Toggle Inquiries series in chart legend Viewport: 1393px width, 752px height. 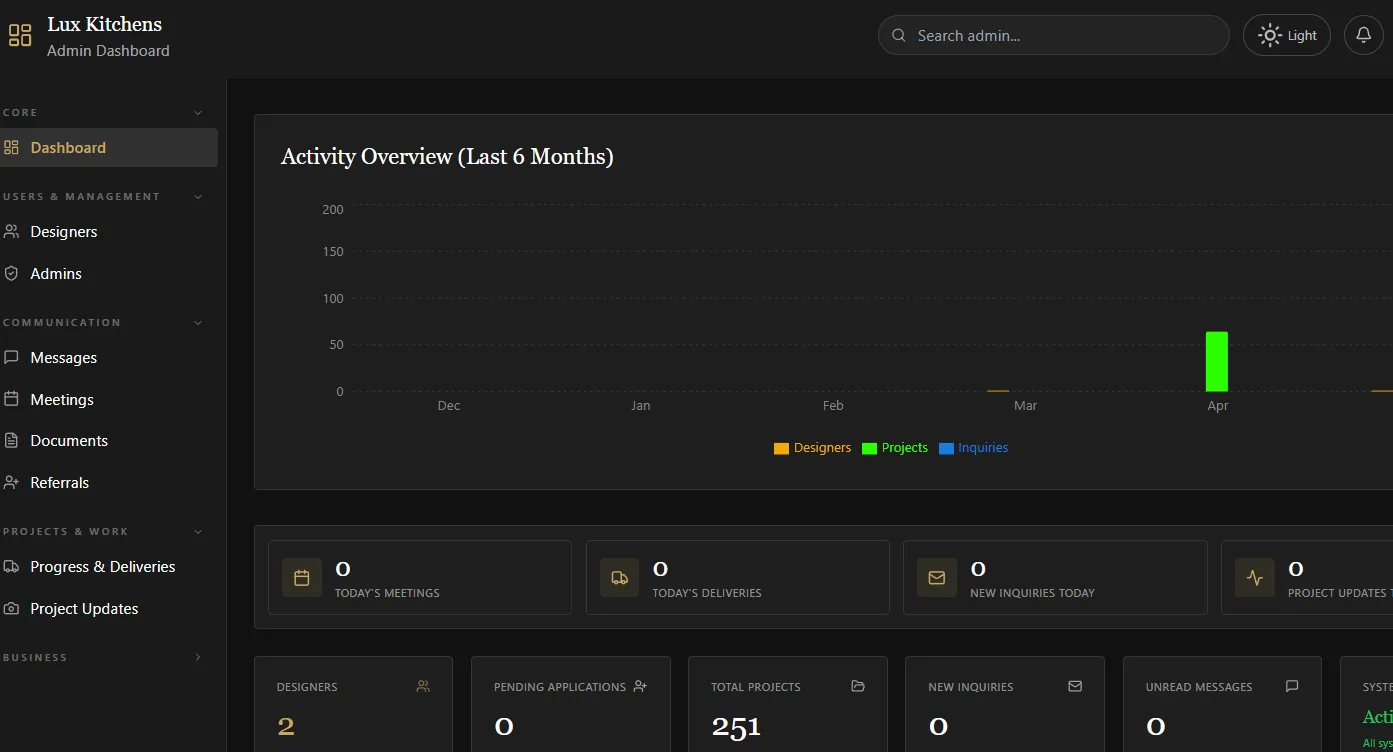973,448
